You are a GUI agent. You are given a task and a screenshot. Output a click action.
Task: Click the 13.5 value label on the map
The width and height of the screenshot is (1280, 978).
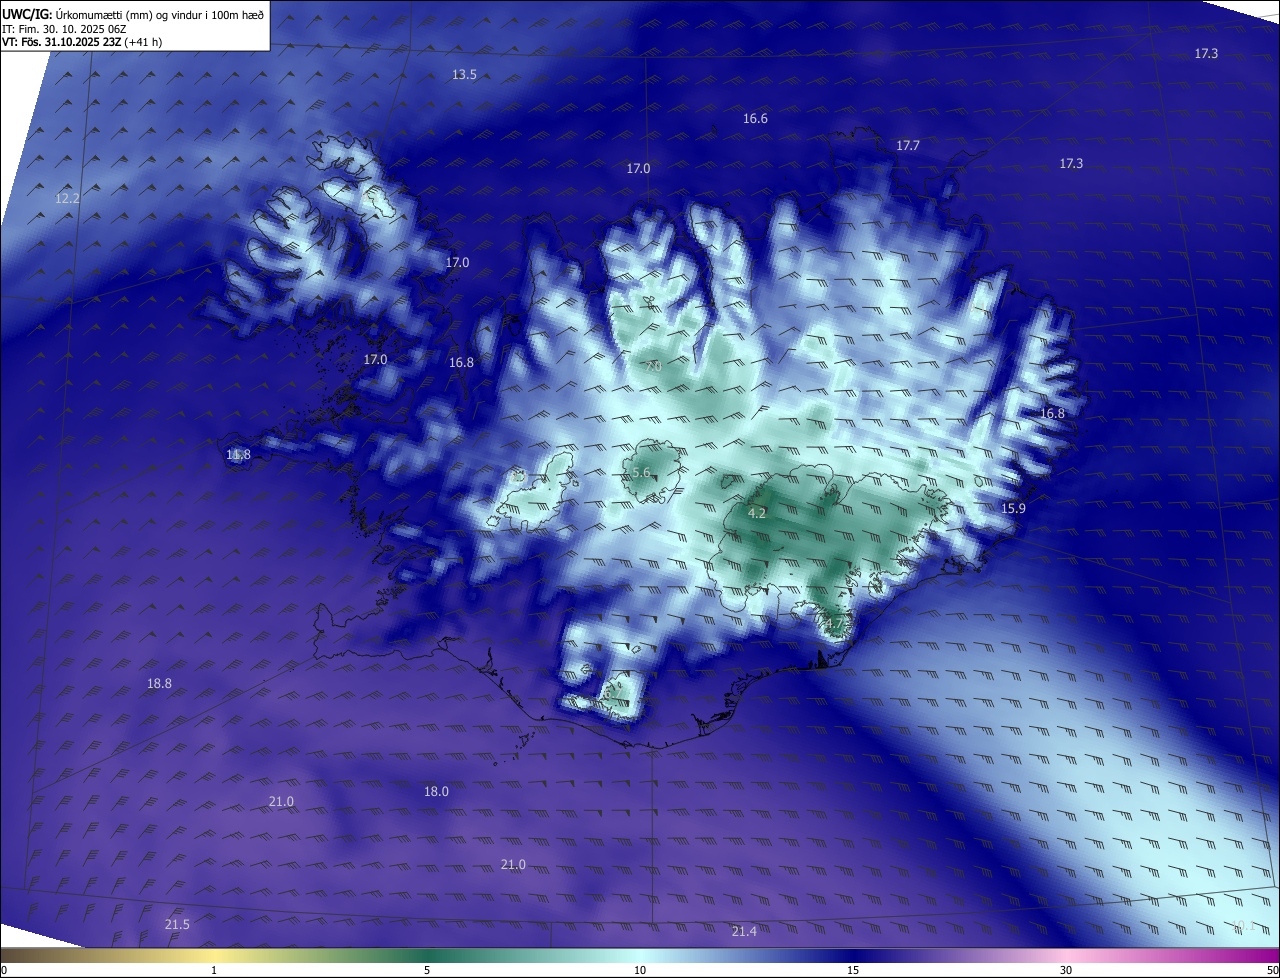(x=464, y=74)
